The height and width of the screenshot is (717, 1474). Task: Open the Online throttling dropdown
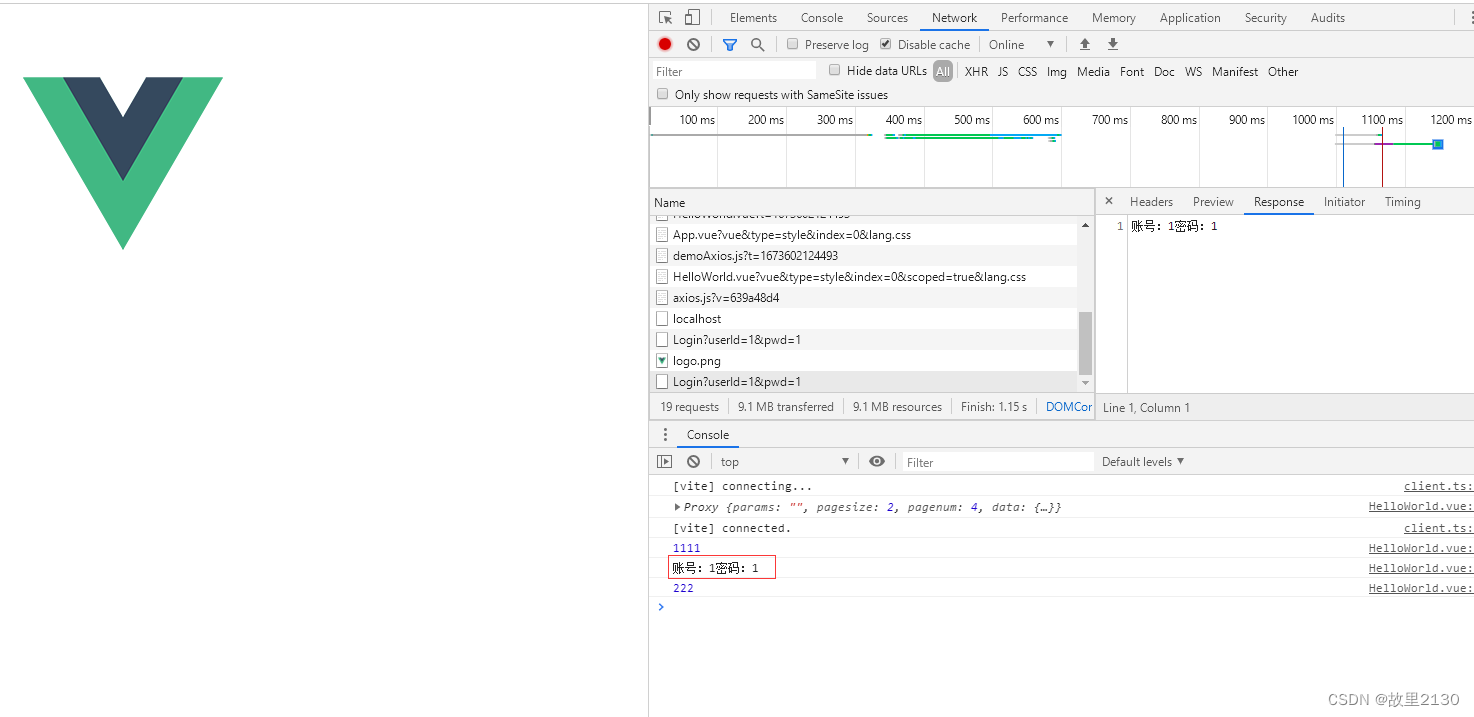1021,44
